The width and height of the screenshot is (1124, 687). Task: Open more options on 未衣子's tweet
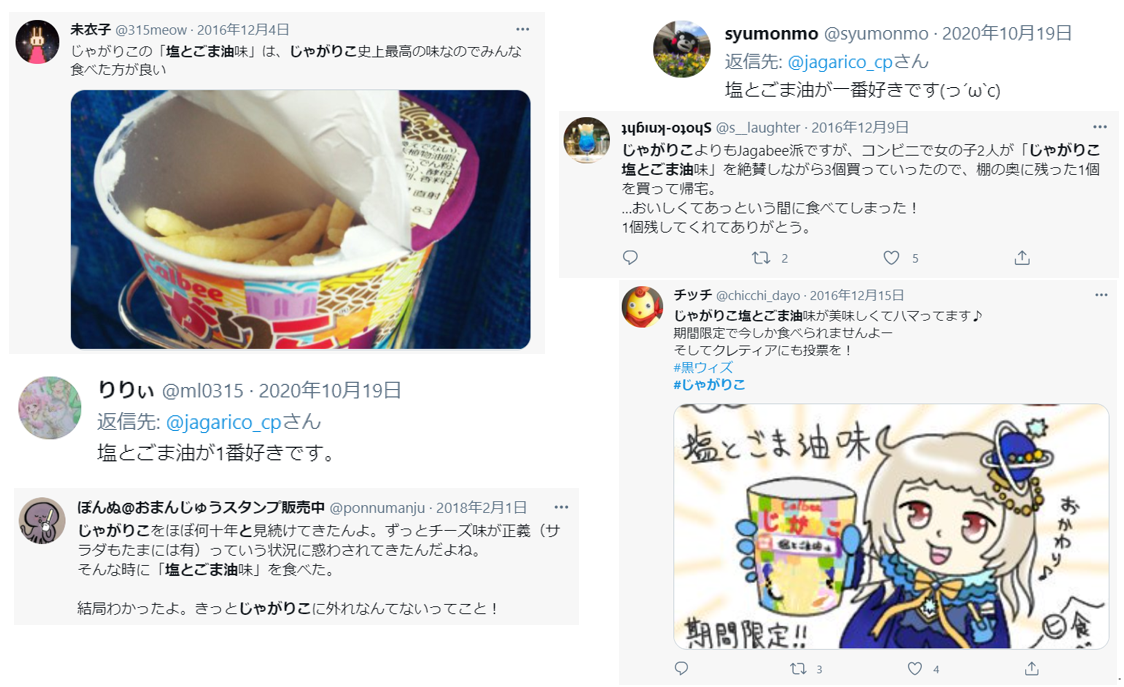523,29
